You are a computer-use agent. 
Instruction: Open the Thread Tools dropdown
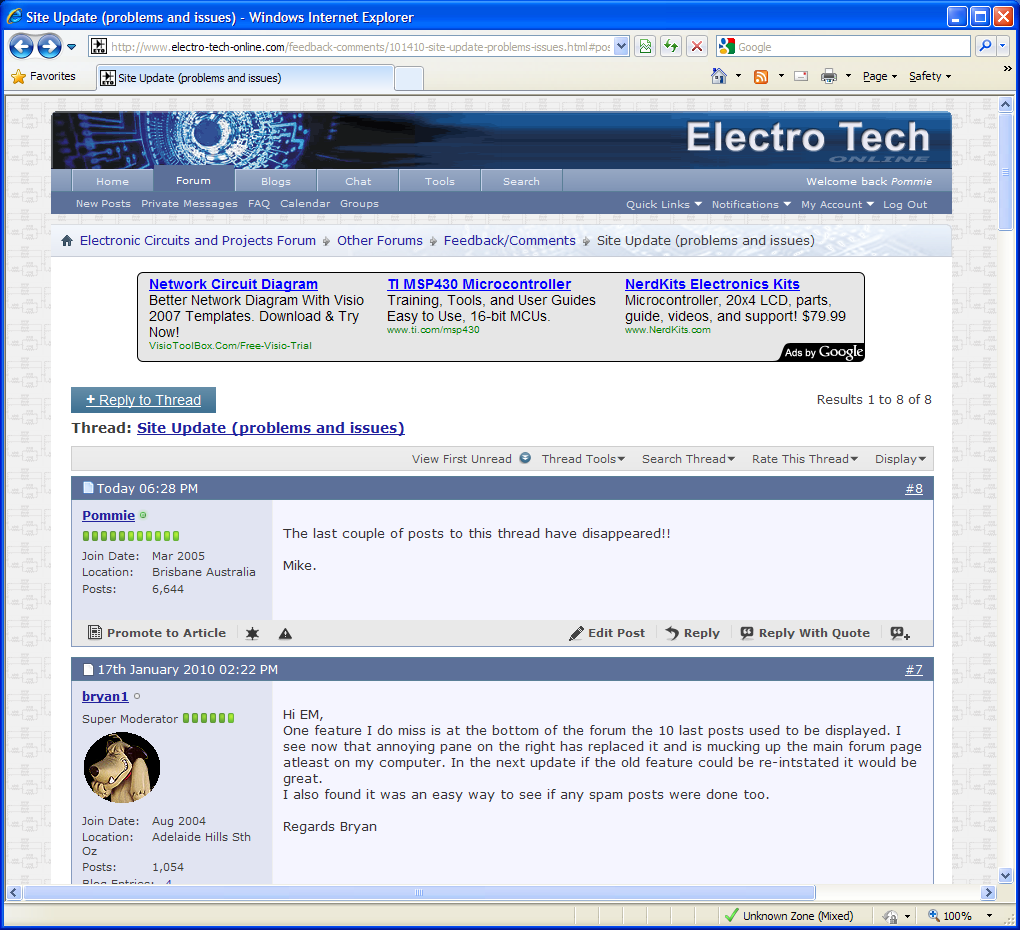pos(584,458)
